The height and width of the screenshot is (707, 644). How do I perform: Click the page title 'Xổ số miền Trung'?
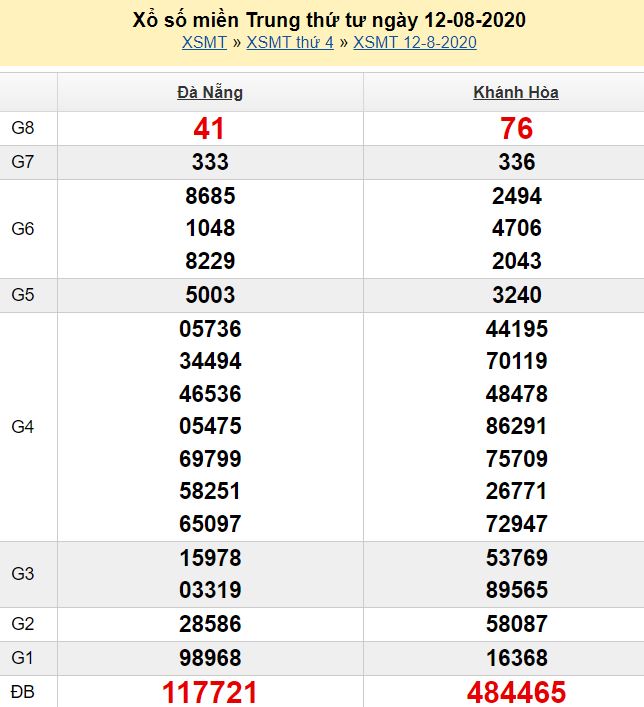click(x=329, y=20)
